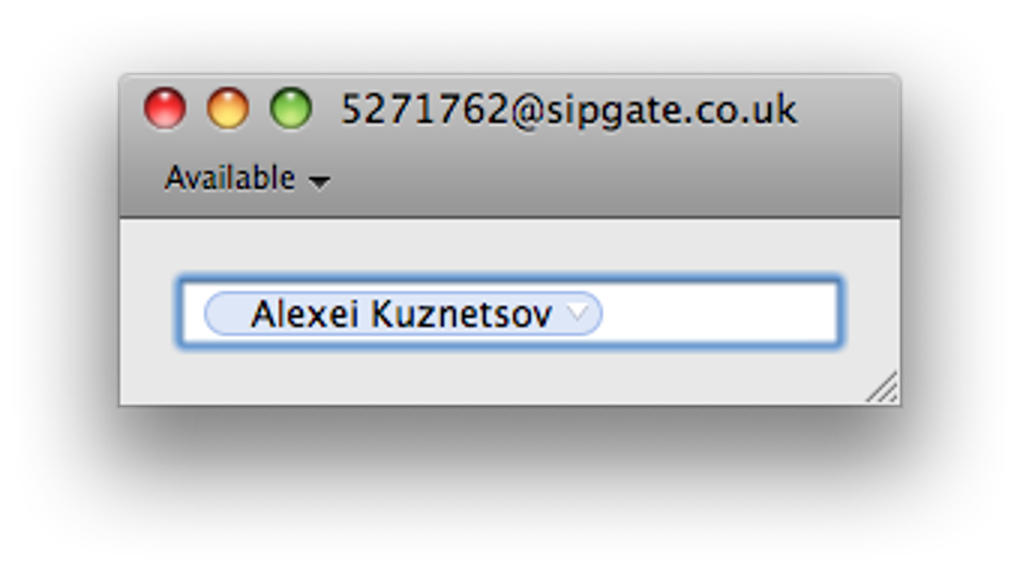The image size is (1020, 570).
Task: Click the arrow beside Available
Action: point(319,182)
